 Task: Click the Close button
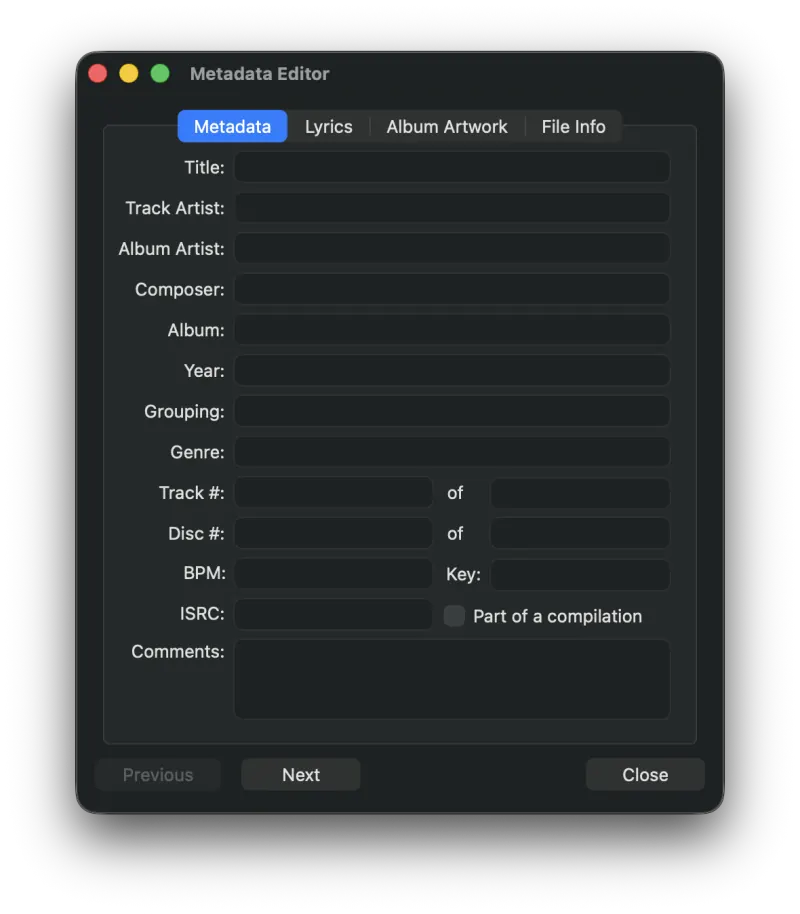(645, 775)
